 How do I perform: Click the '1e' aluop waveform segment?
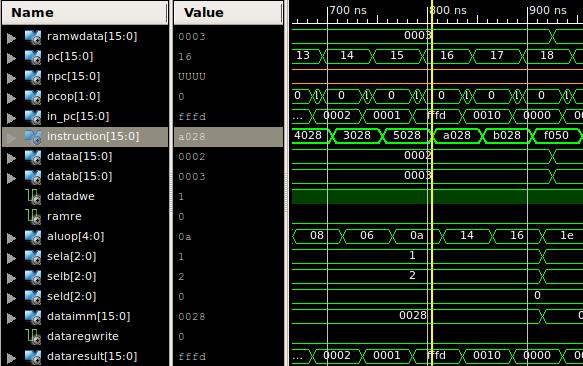[x=563, y=235]
